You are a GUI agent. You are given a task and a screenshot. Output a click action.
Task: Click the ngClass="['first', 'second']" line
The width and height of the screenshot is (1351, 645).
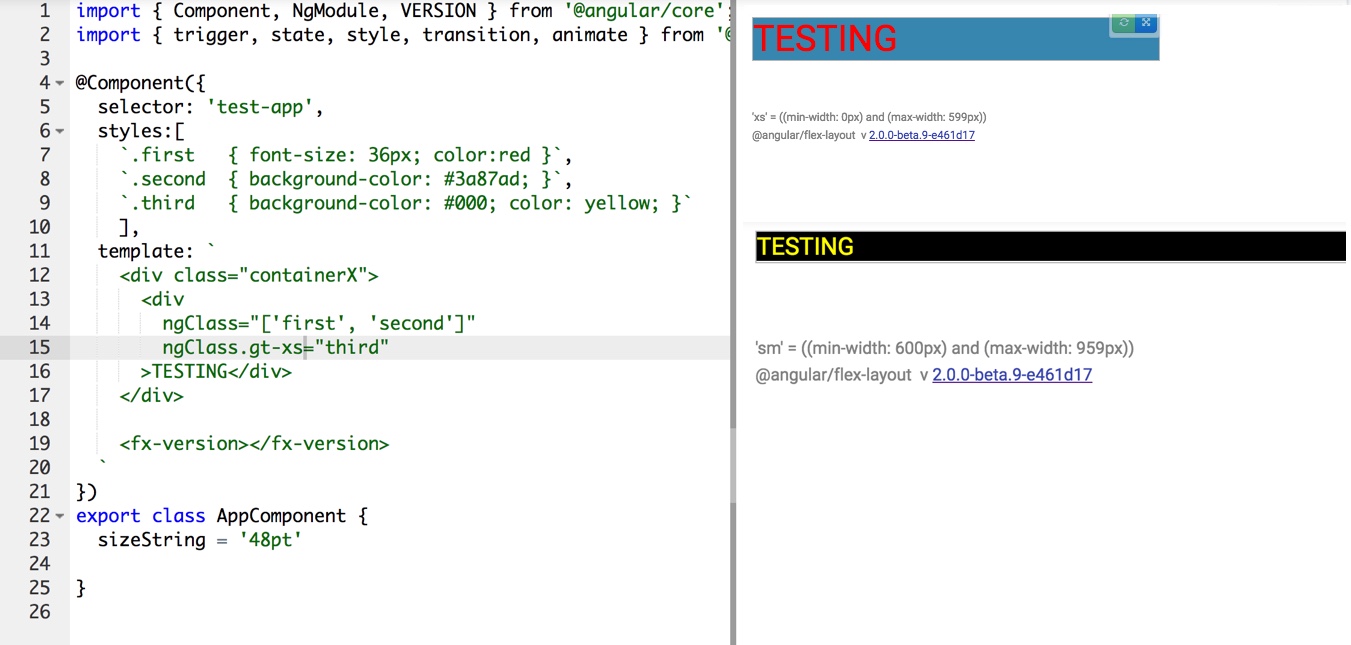point(318,323)
